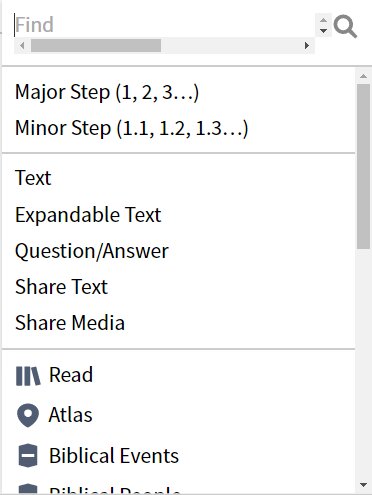Select Major Step (1, 2, 3…)

point(107,92)
